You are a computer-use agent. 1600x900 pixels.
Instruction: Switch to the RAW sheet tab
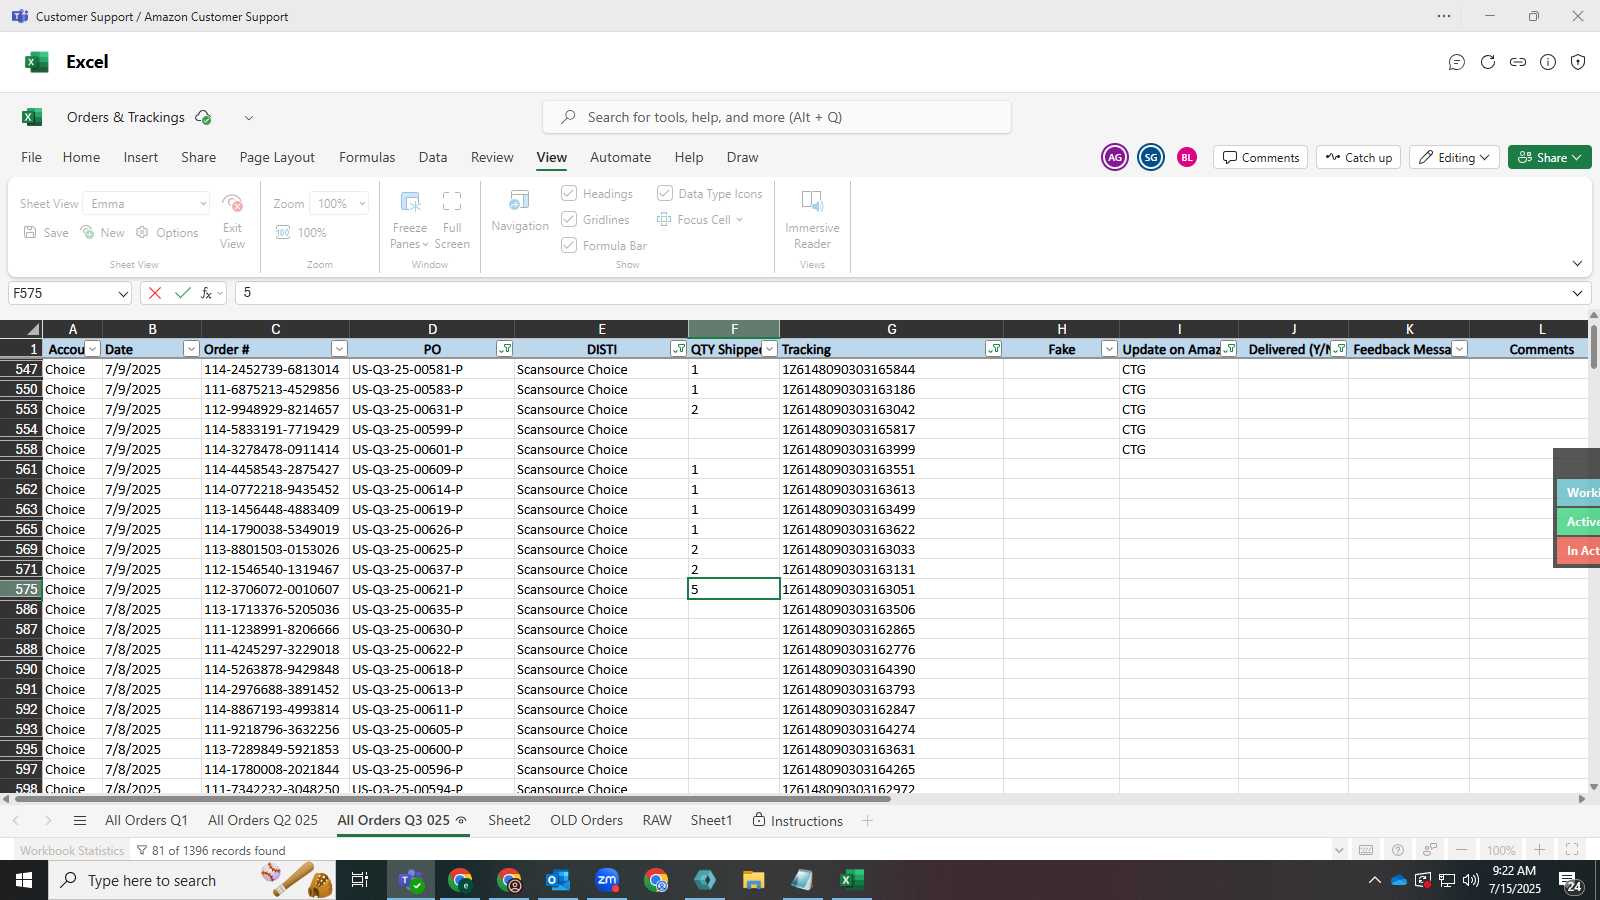[657, 821]
